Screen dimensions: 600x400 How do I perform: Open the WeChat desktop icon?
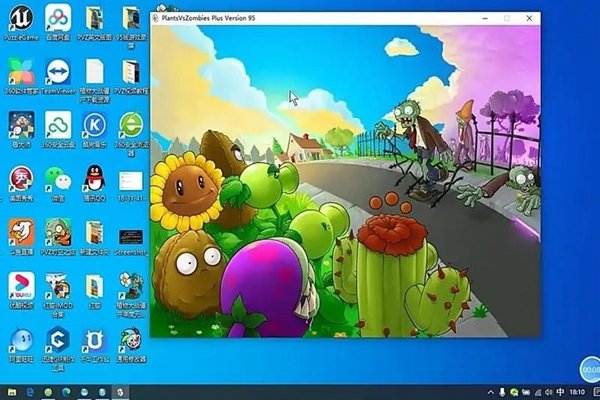coord(56,180)
